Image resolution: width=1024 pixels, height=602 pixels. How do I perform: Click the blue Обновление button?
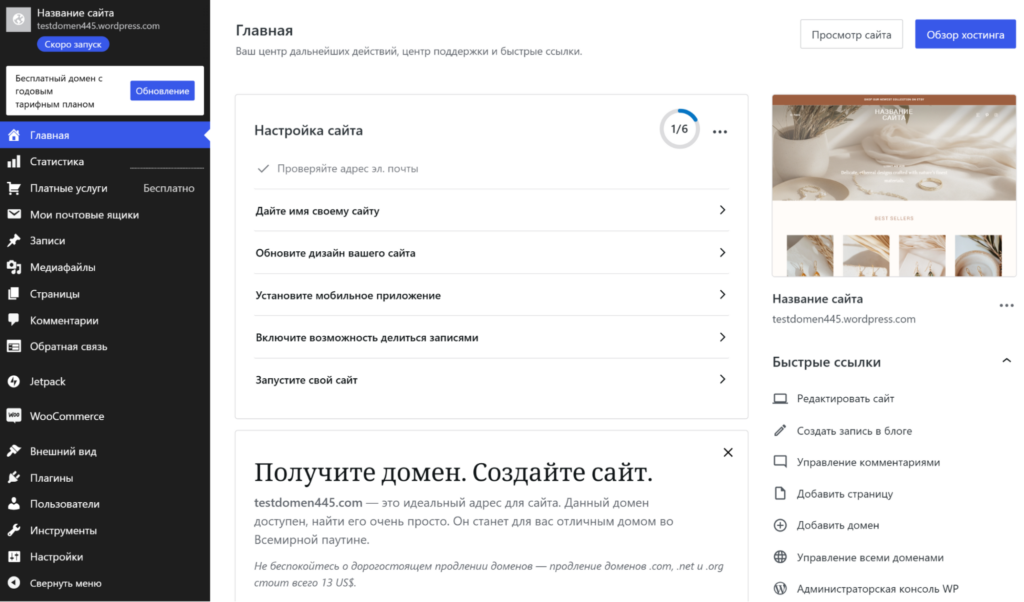tap(162, 91)
